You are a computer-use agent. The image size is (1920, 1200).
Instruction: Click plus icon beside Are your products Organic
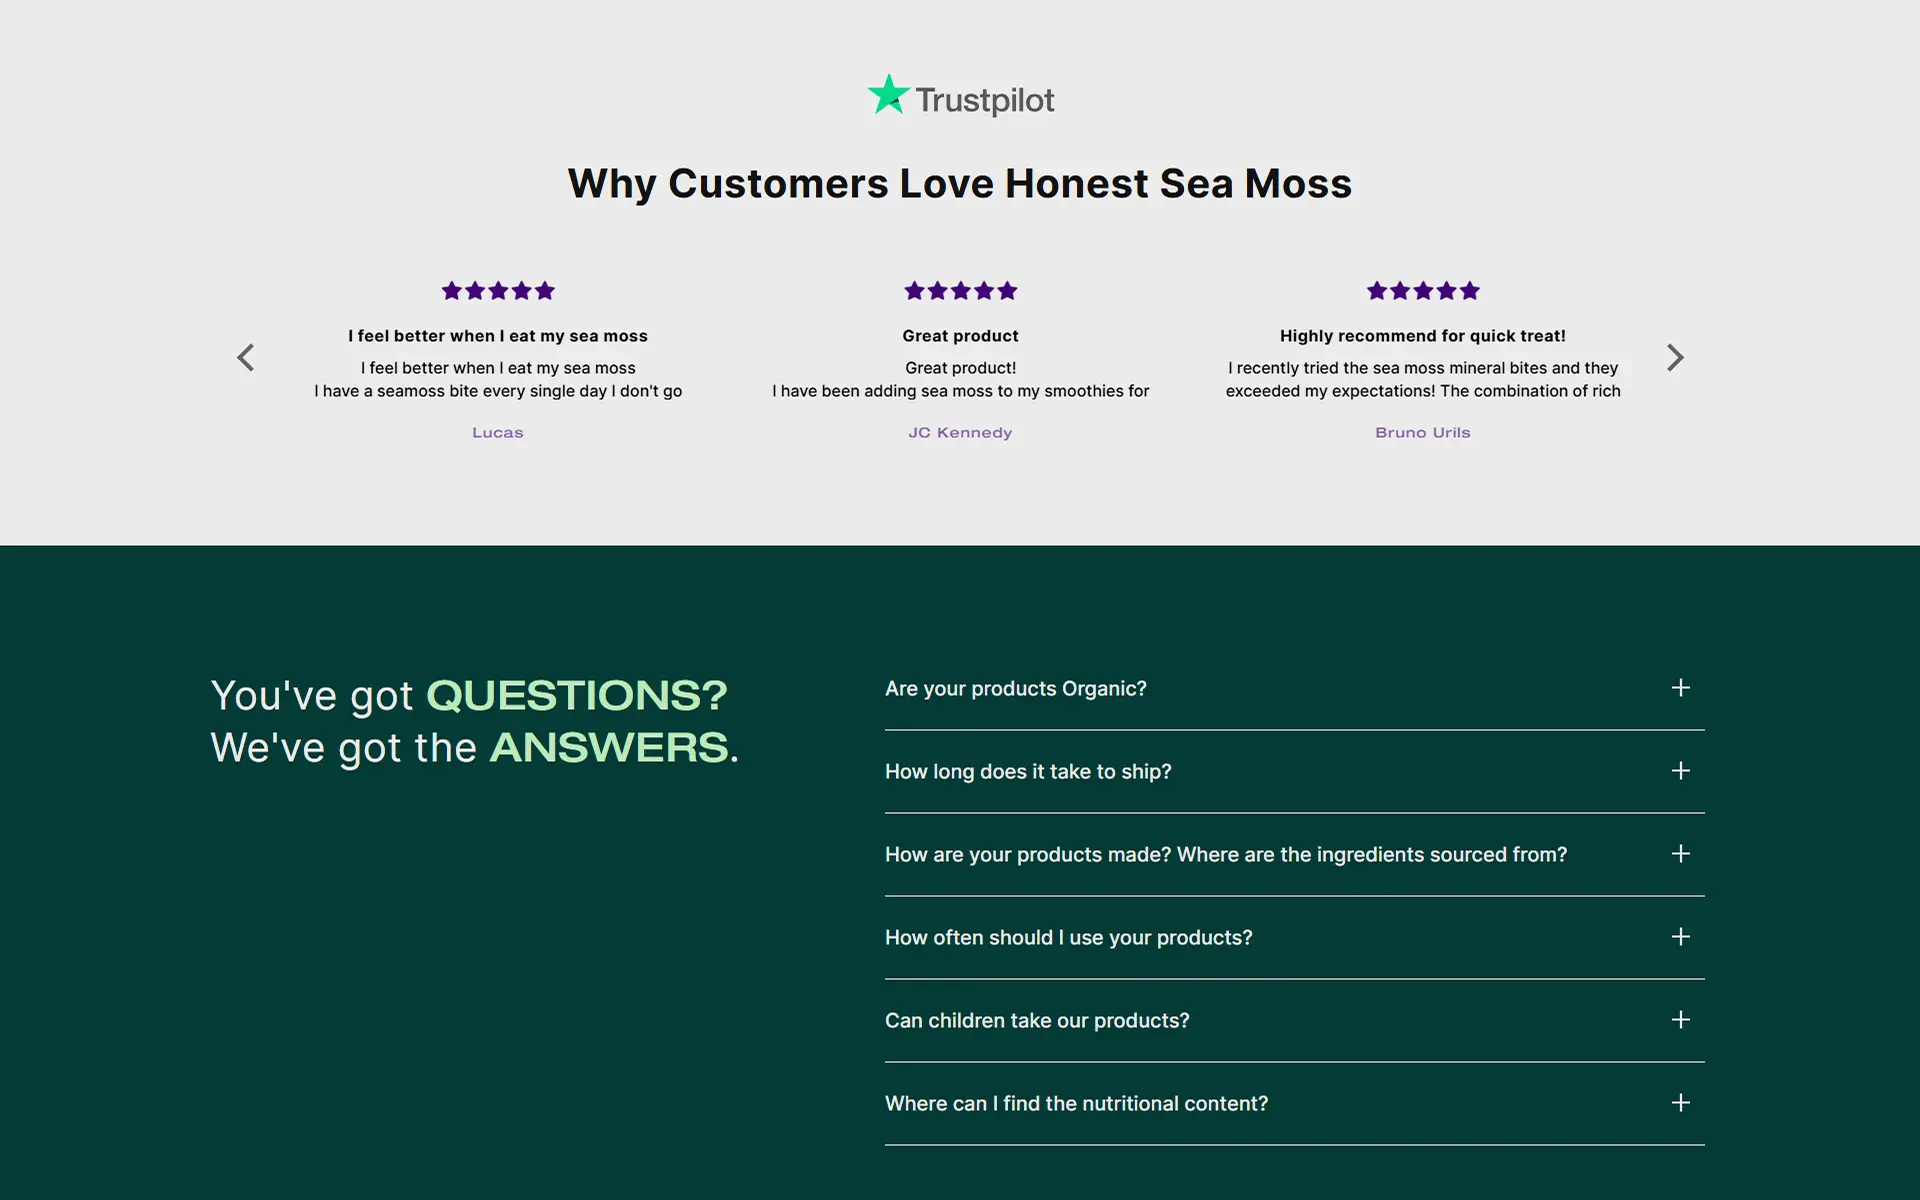[1681, 688]
